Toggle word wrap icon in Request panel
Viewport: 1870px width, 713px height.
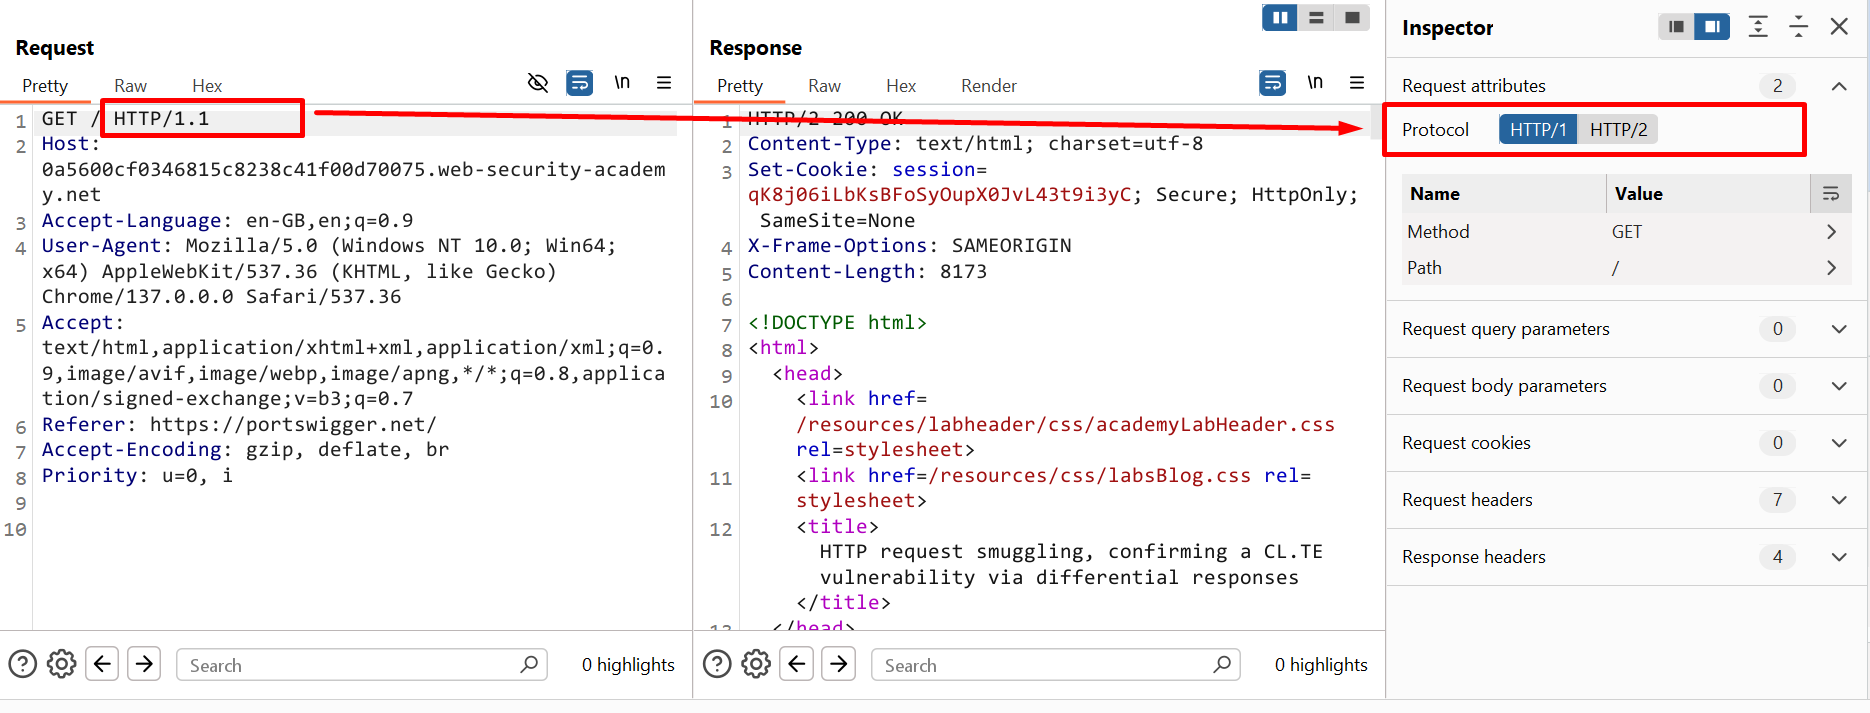(579, 83)
